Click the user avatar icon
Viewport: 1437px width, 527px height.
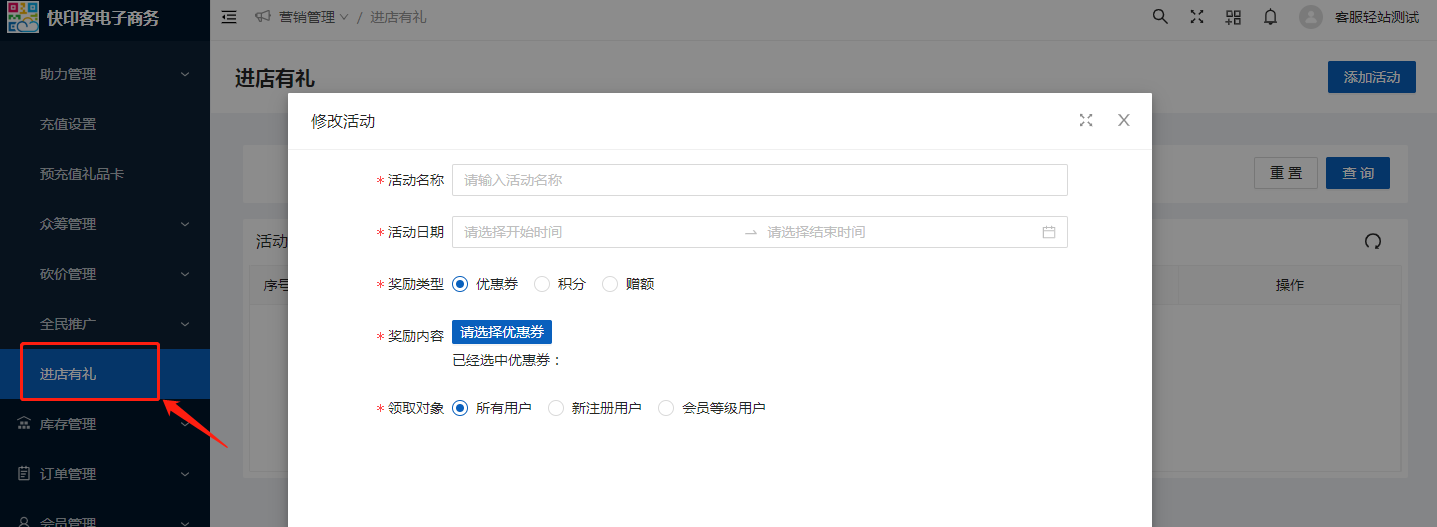tap(1310, 17)
